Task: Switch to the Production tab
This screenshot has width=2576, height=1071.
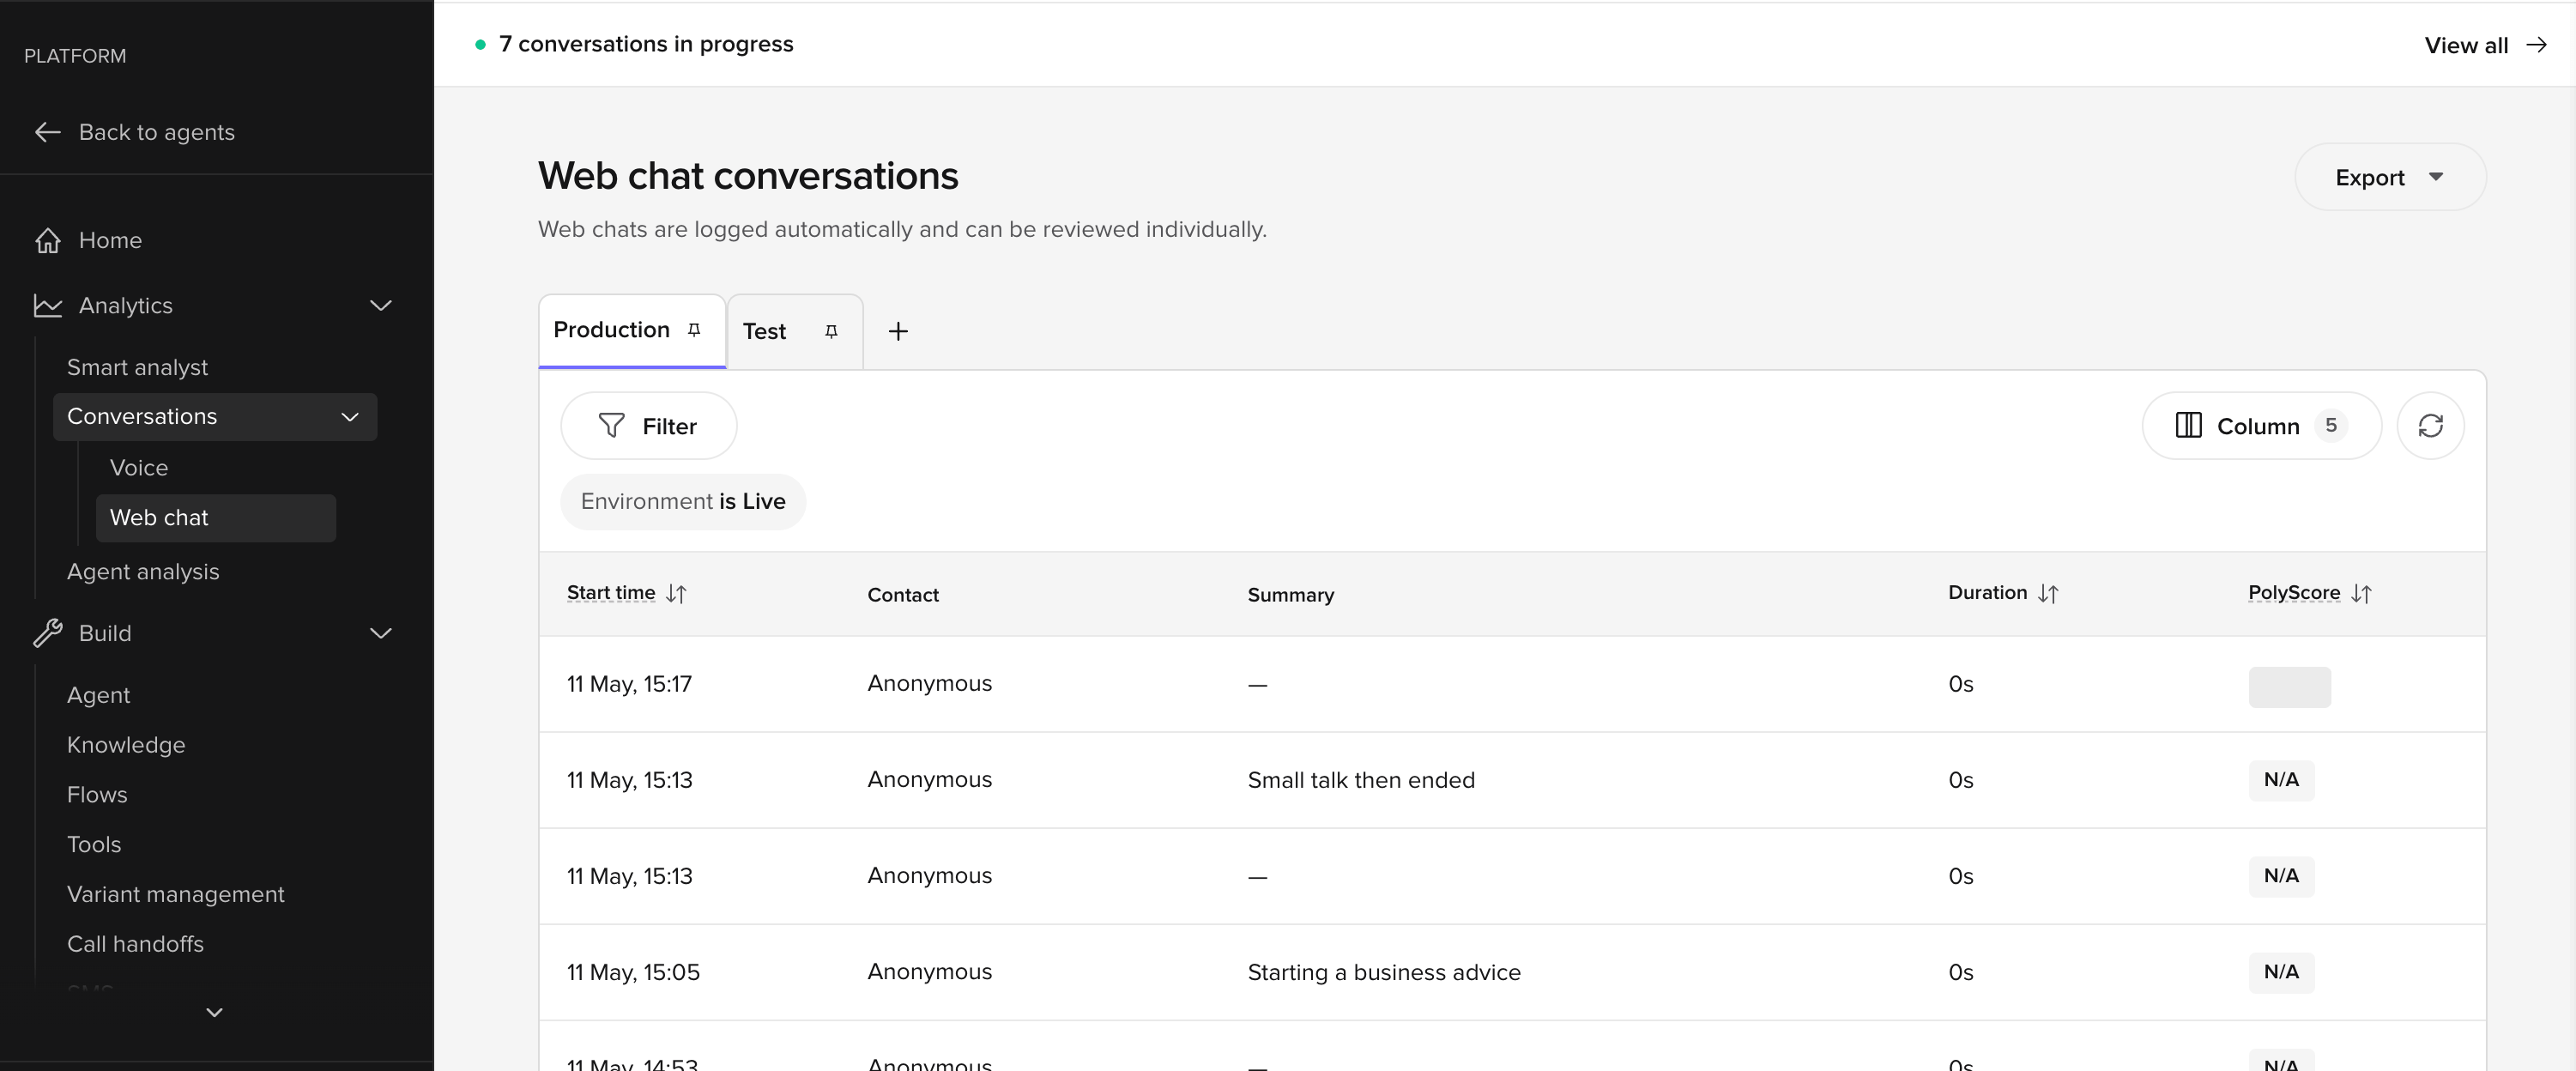Action: click(632, 330)
